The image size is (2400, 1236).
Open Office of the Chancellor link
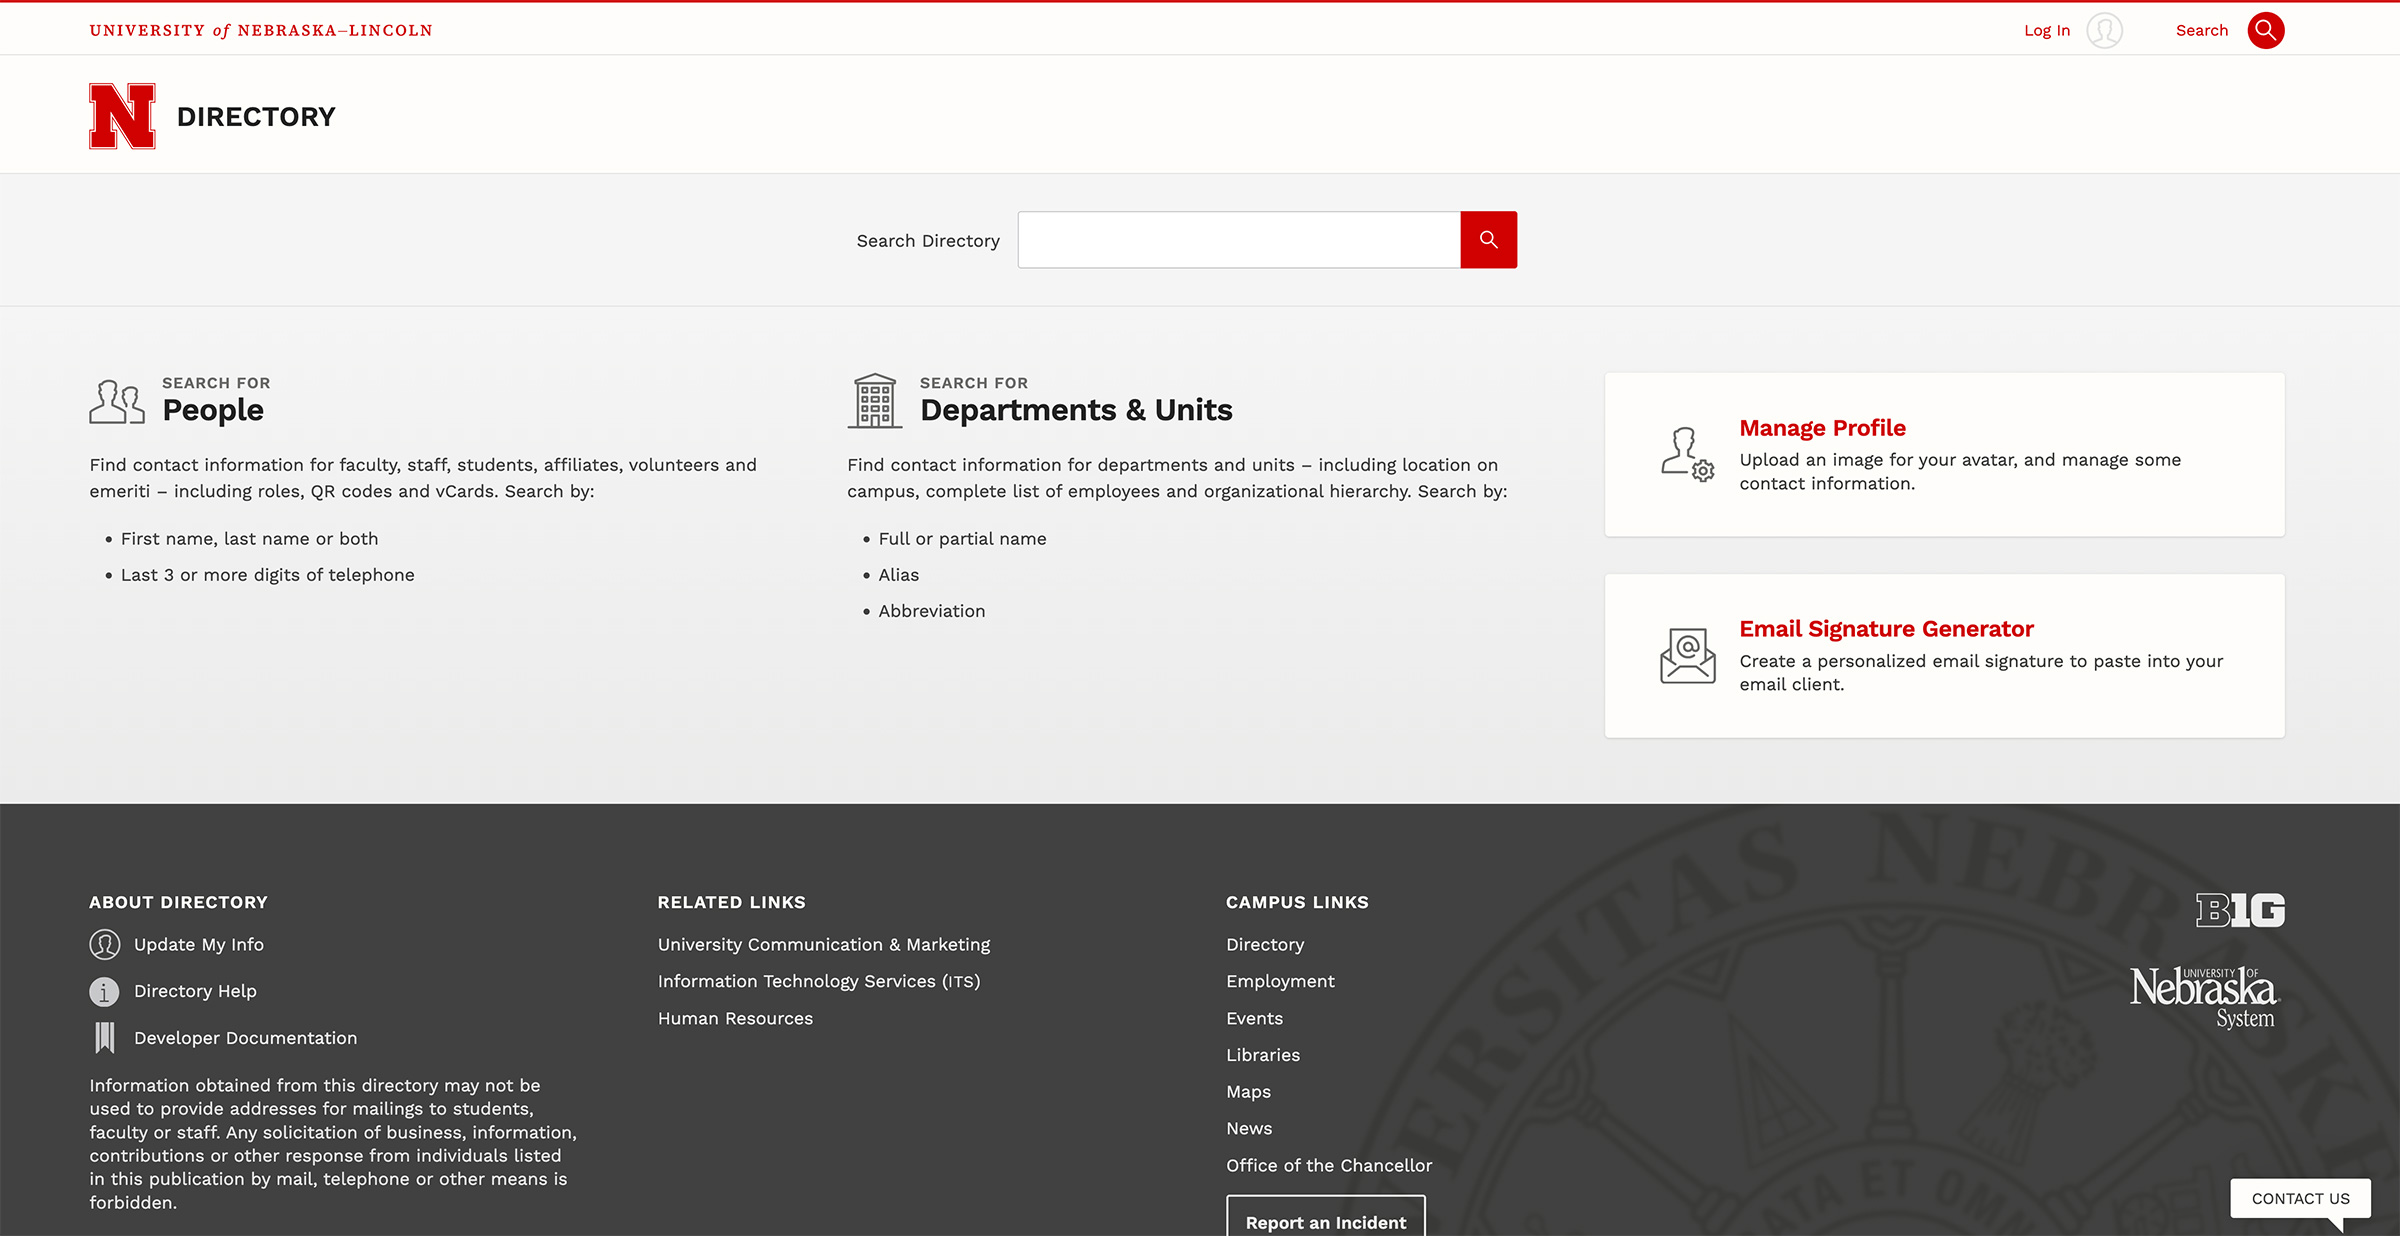(x=1329, y=1166)
